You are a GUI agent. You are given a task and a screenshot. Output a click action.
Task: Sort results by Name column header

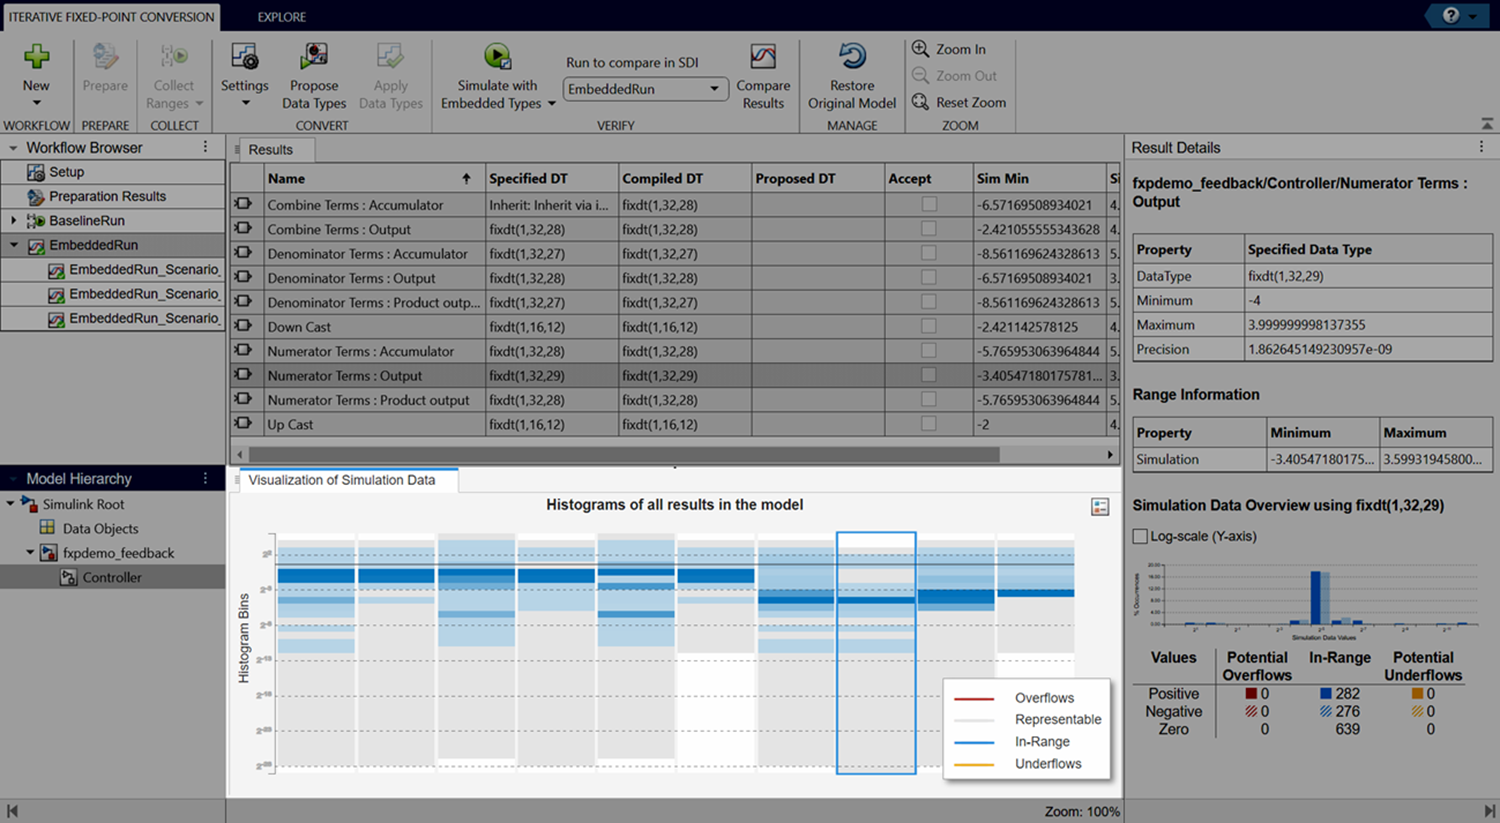tap(286, 178)
